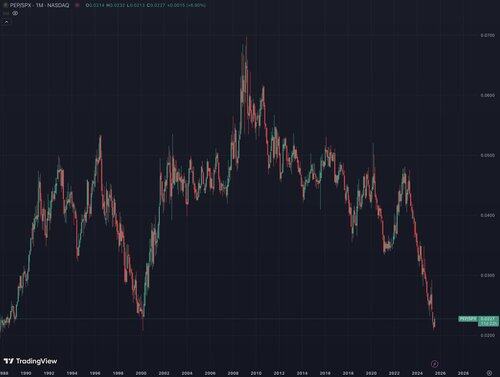Toggle the eye visibility icon below symbol
500x377 pixels.
15,13
